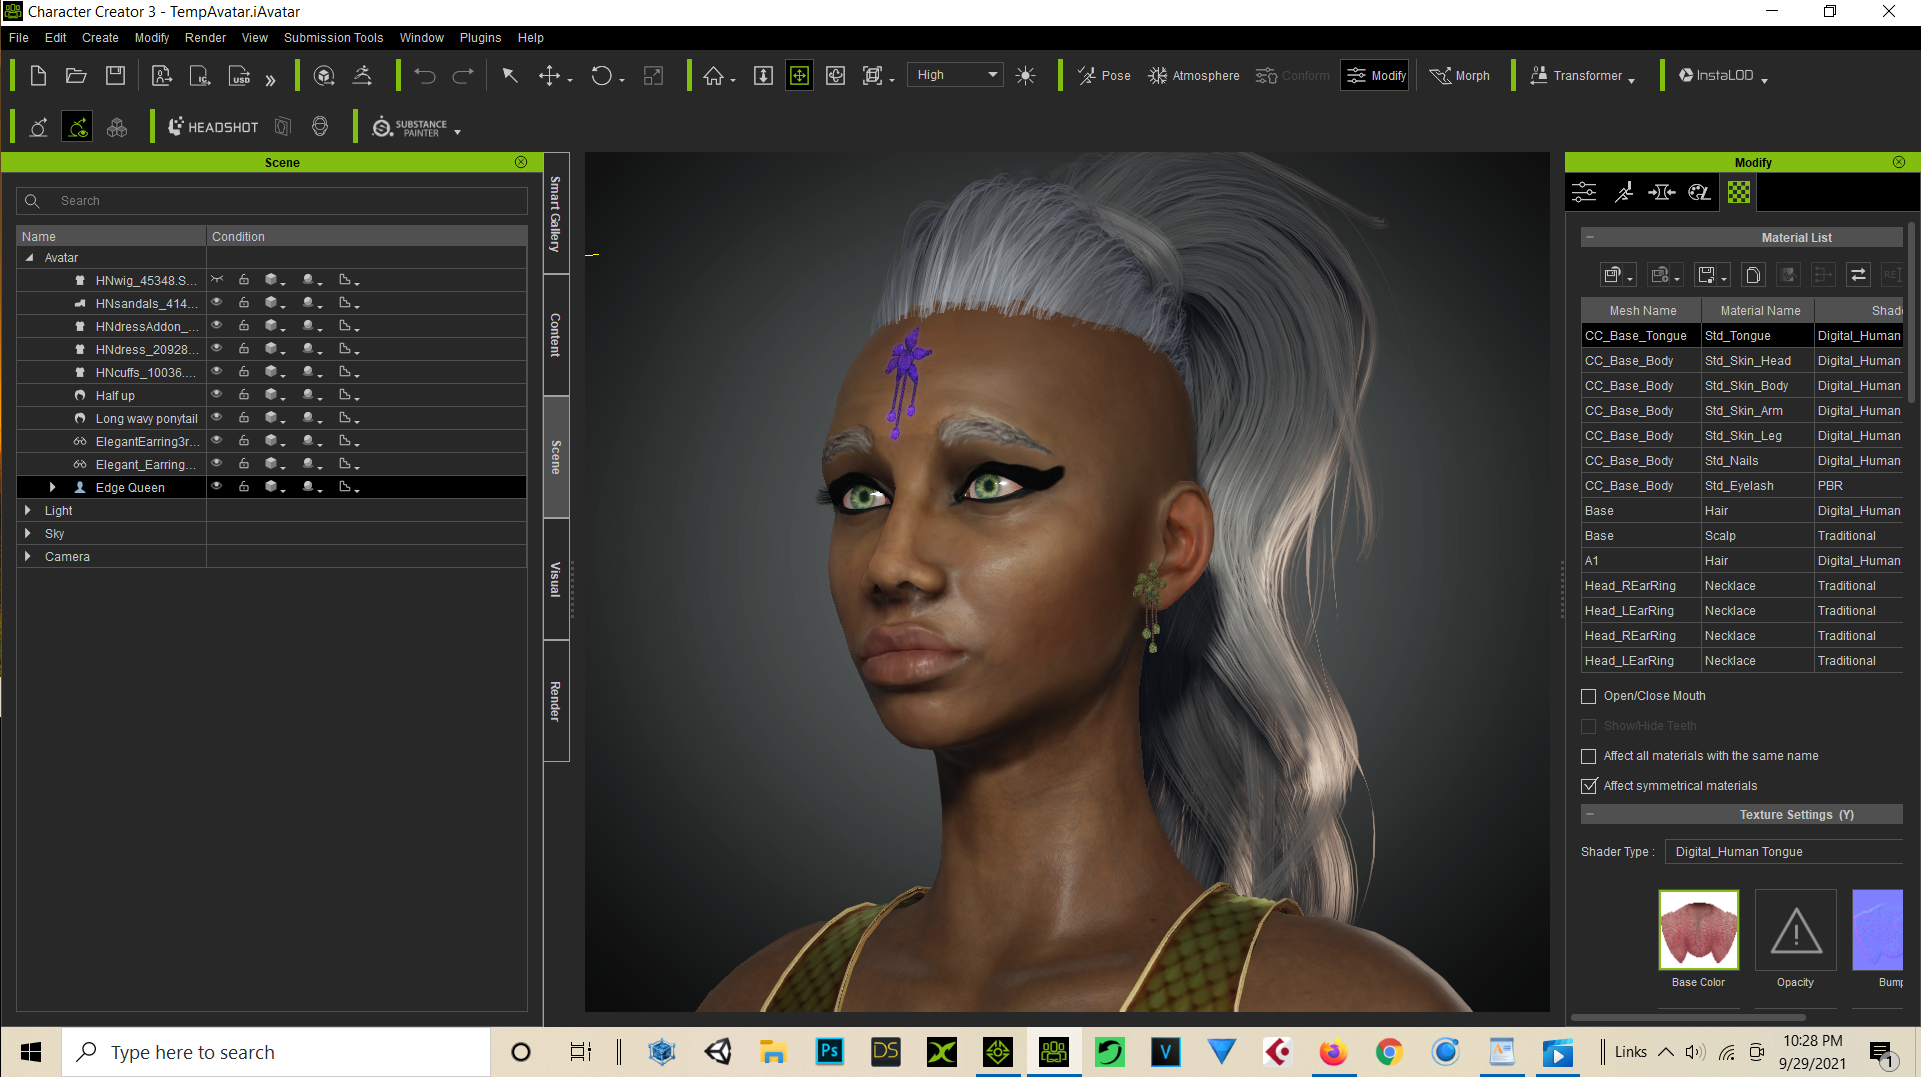Collapse the Material List section

coord(1590,237)
